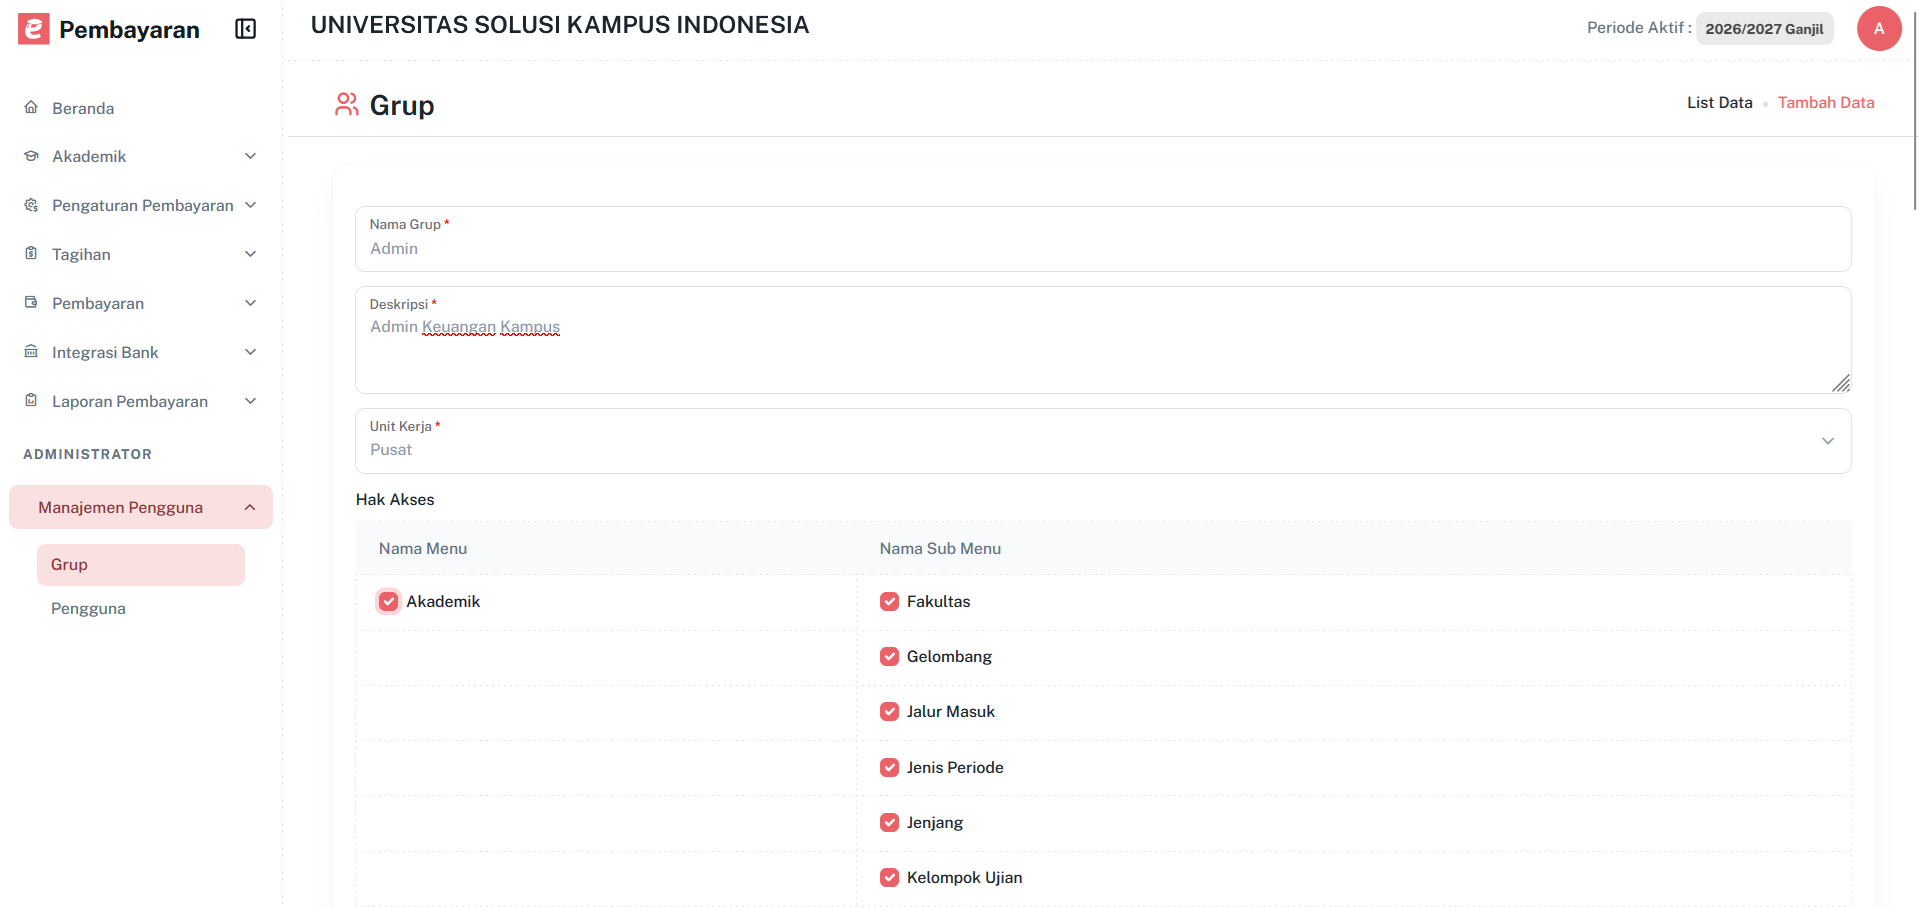Select the Akademik graduation cap icon
Viewport: 1919px width, 907px height.
tap(31, 156)
